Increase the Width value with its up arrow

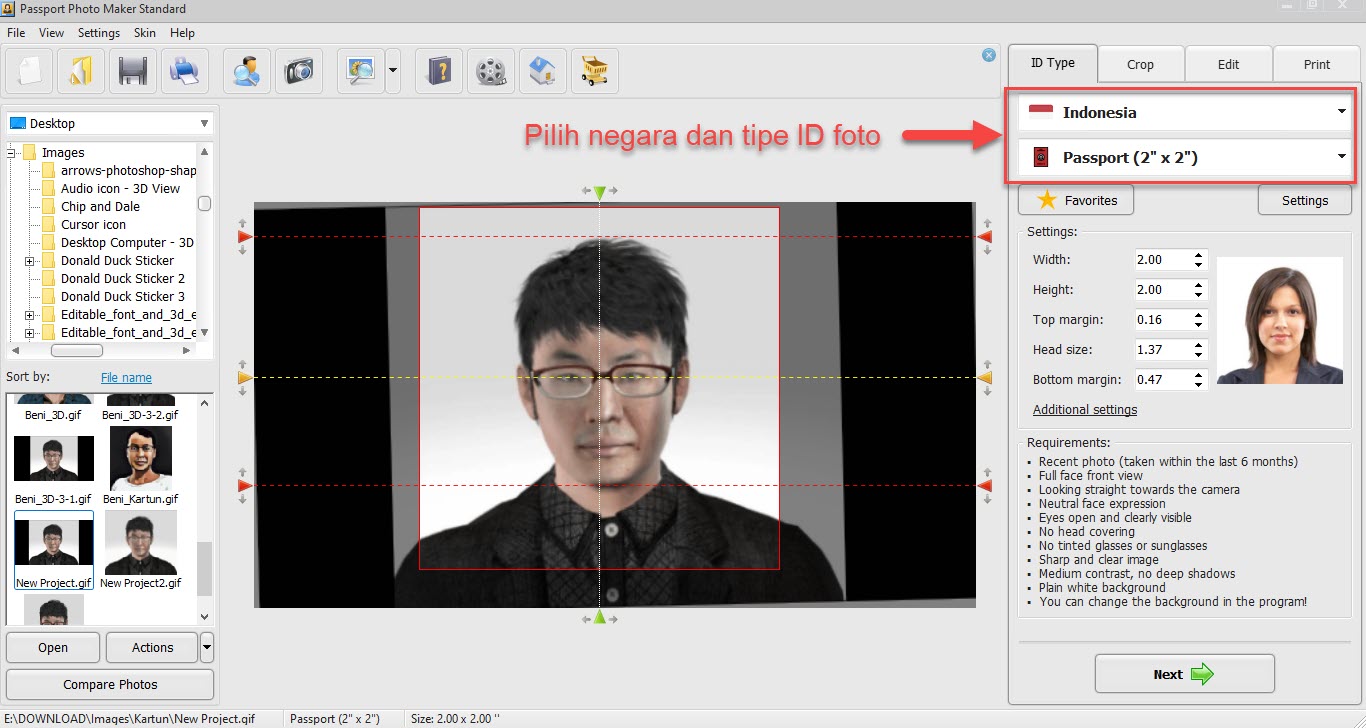[1199, 255]
